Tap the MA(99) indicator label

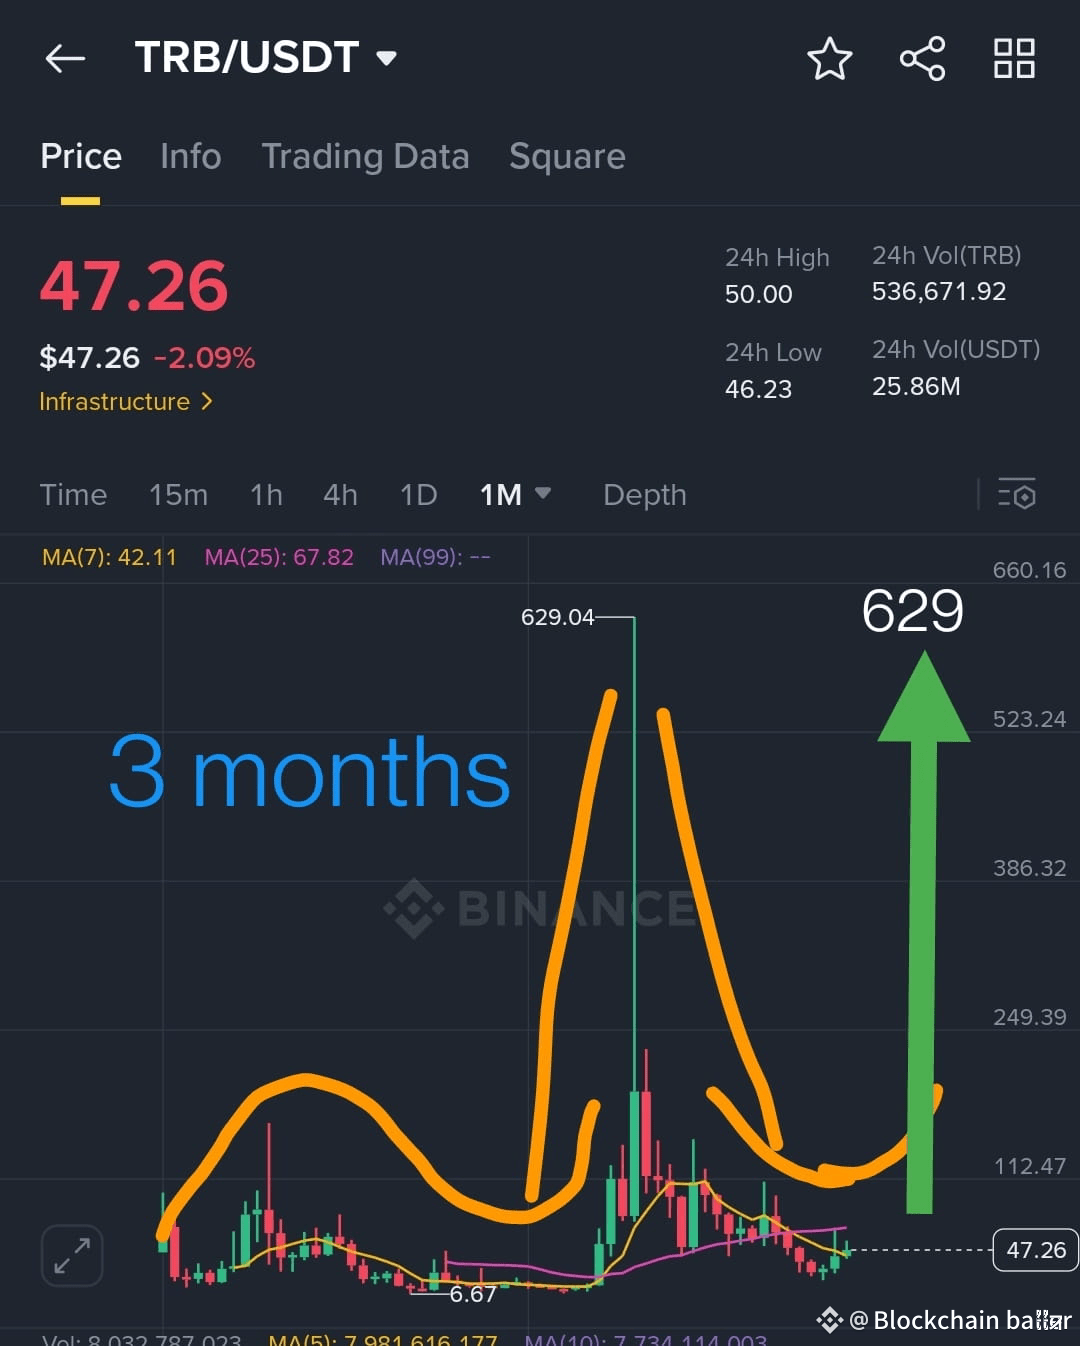tap(435, 557)
